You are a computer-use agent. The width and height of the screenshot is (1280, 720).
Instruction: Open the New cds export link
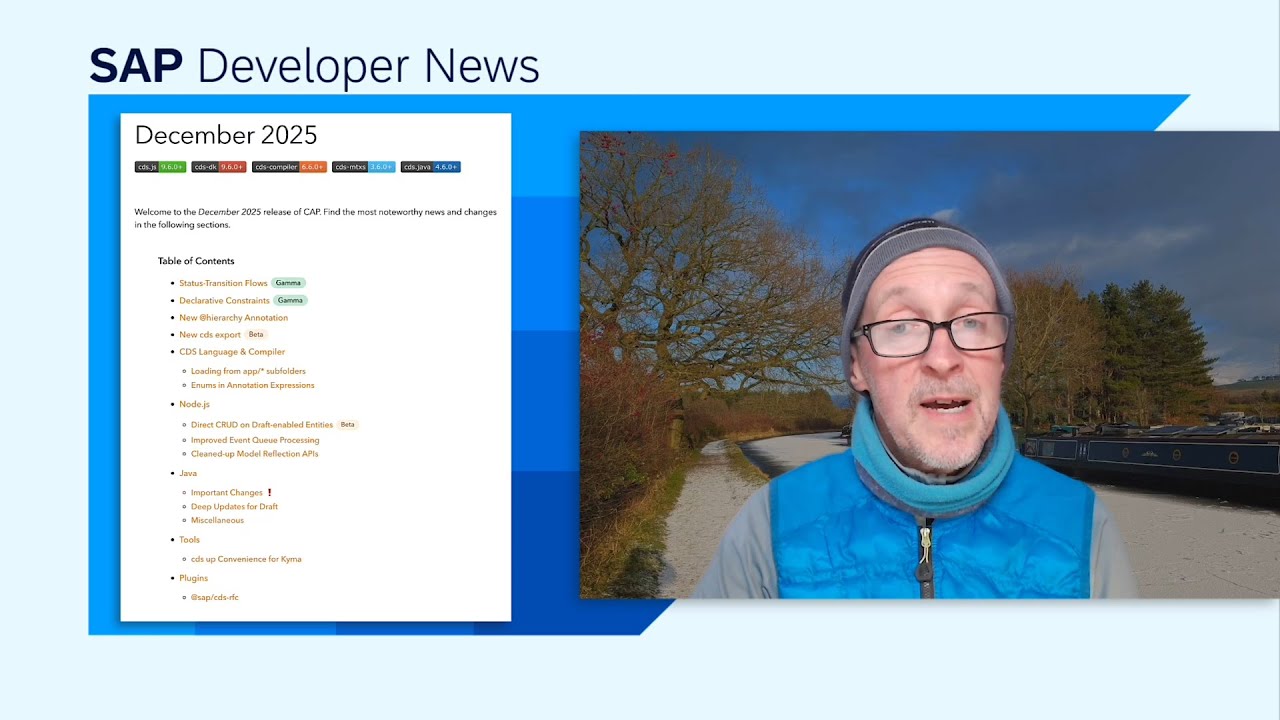tap(210, 335)
